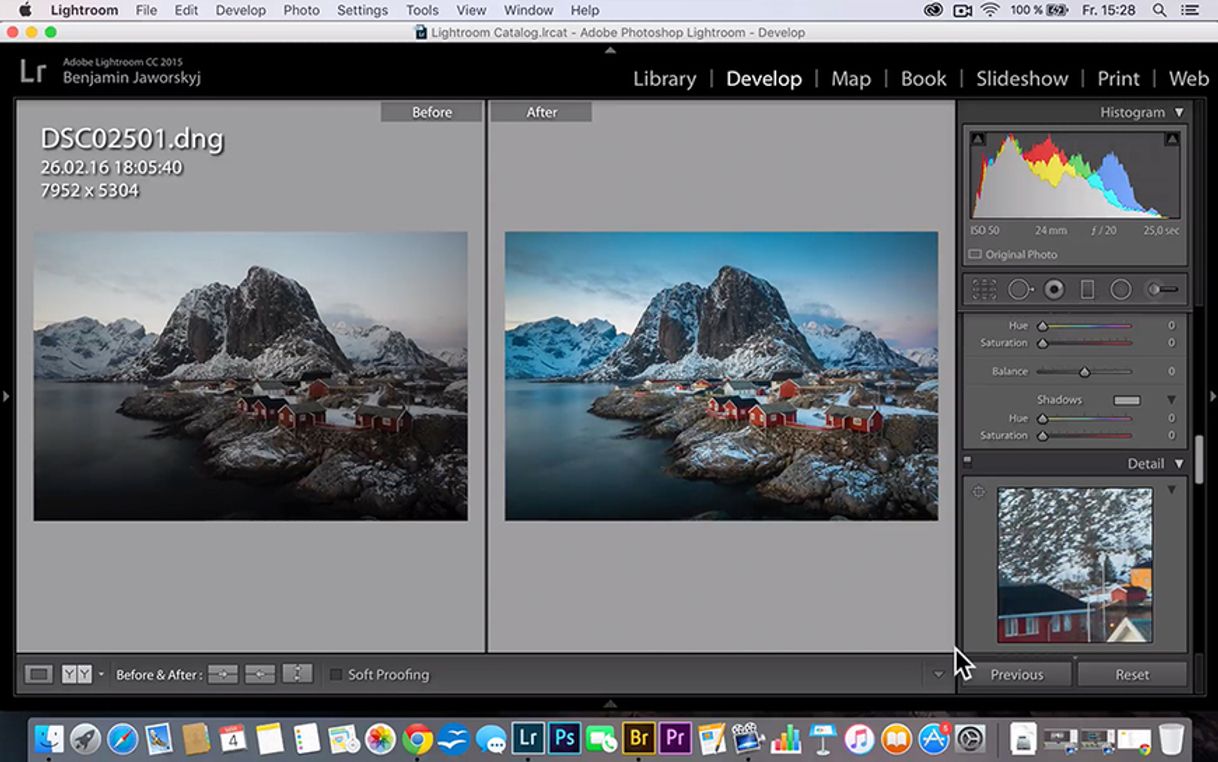1218x762 pixels.
Task: Open Adobe Bridge from the dock
Action: click(638, 739)
